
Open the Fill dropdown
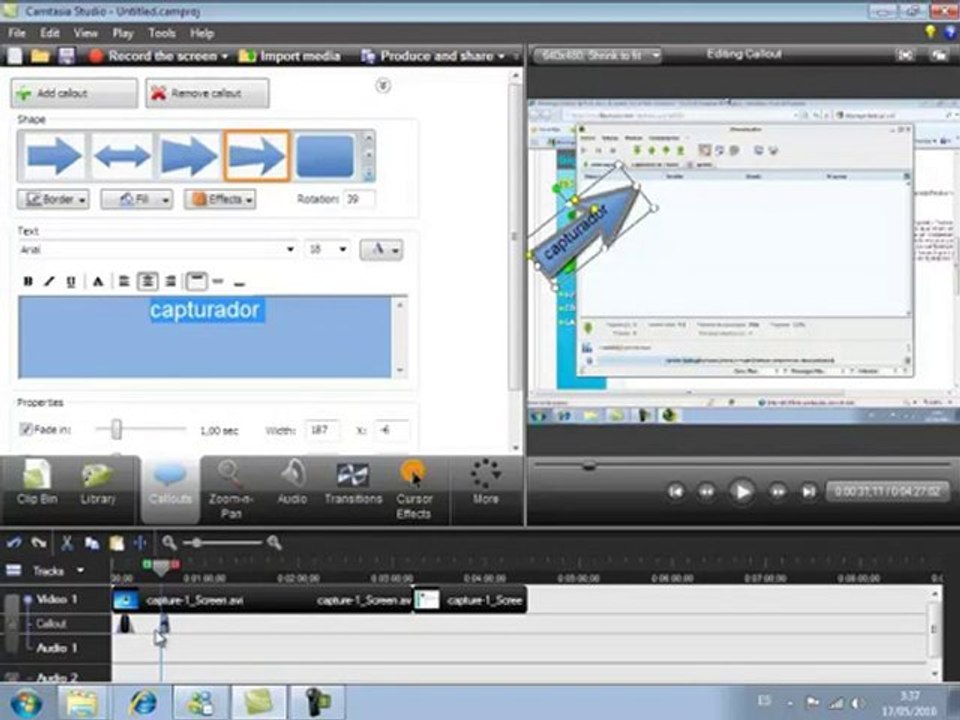[137, 200]
